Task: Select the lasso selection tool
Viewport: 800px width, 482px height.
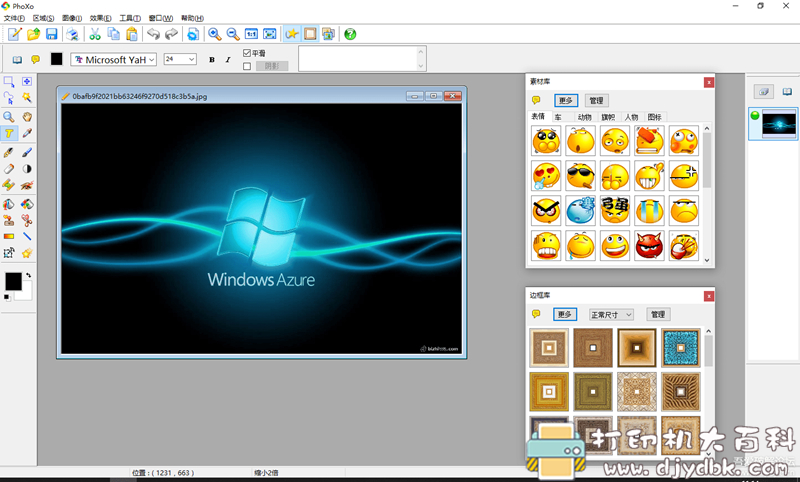Action: coord(9,98)
